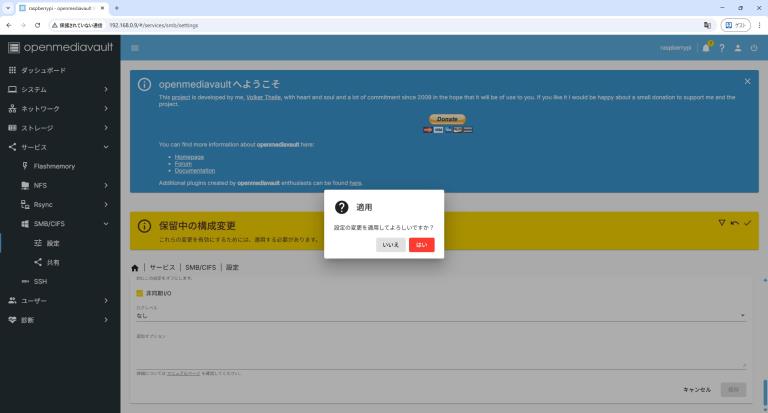Open SMB/CIFS 設定 settings item
This screenshot has width=768, height=413.
point(53,243)
